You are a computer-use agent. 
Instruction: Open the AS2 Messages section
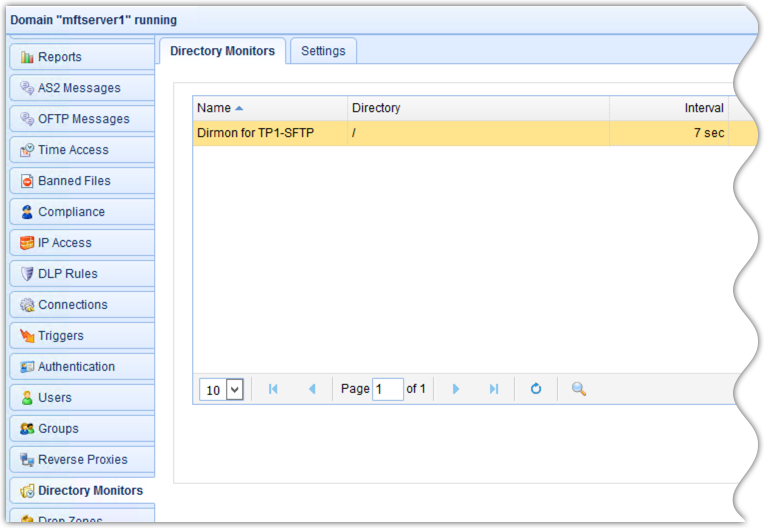(78, 88)
